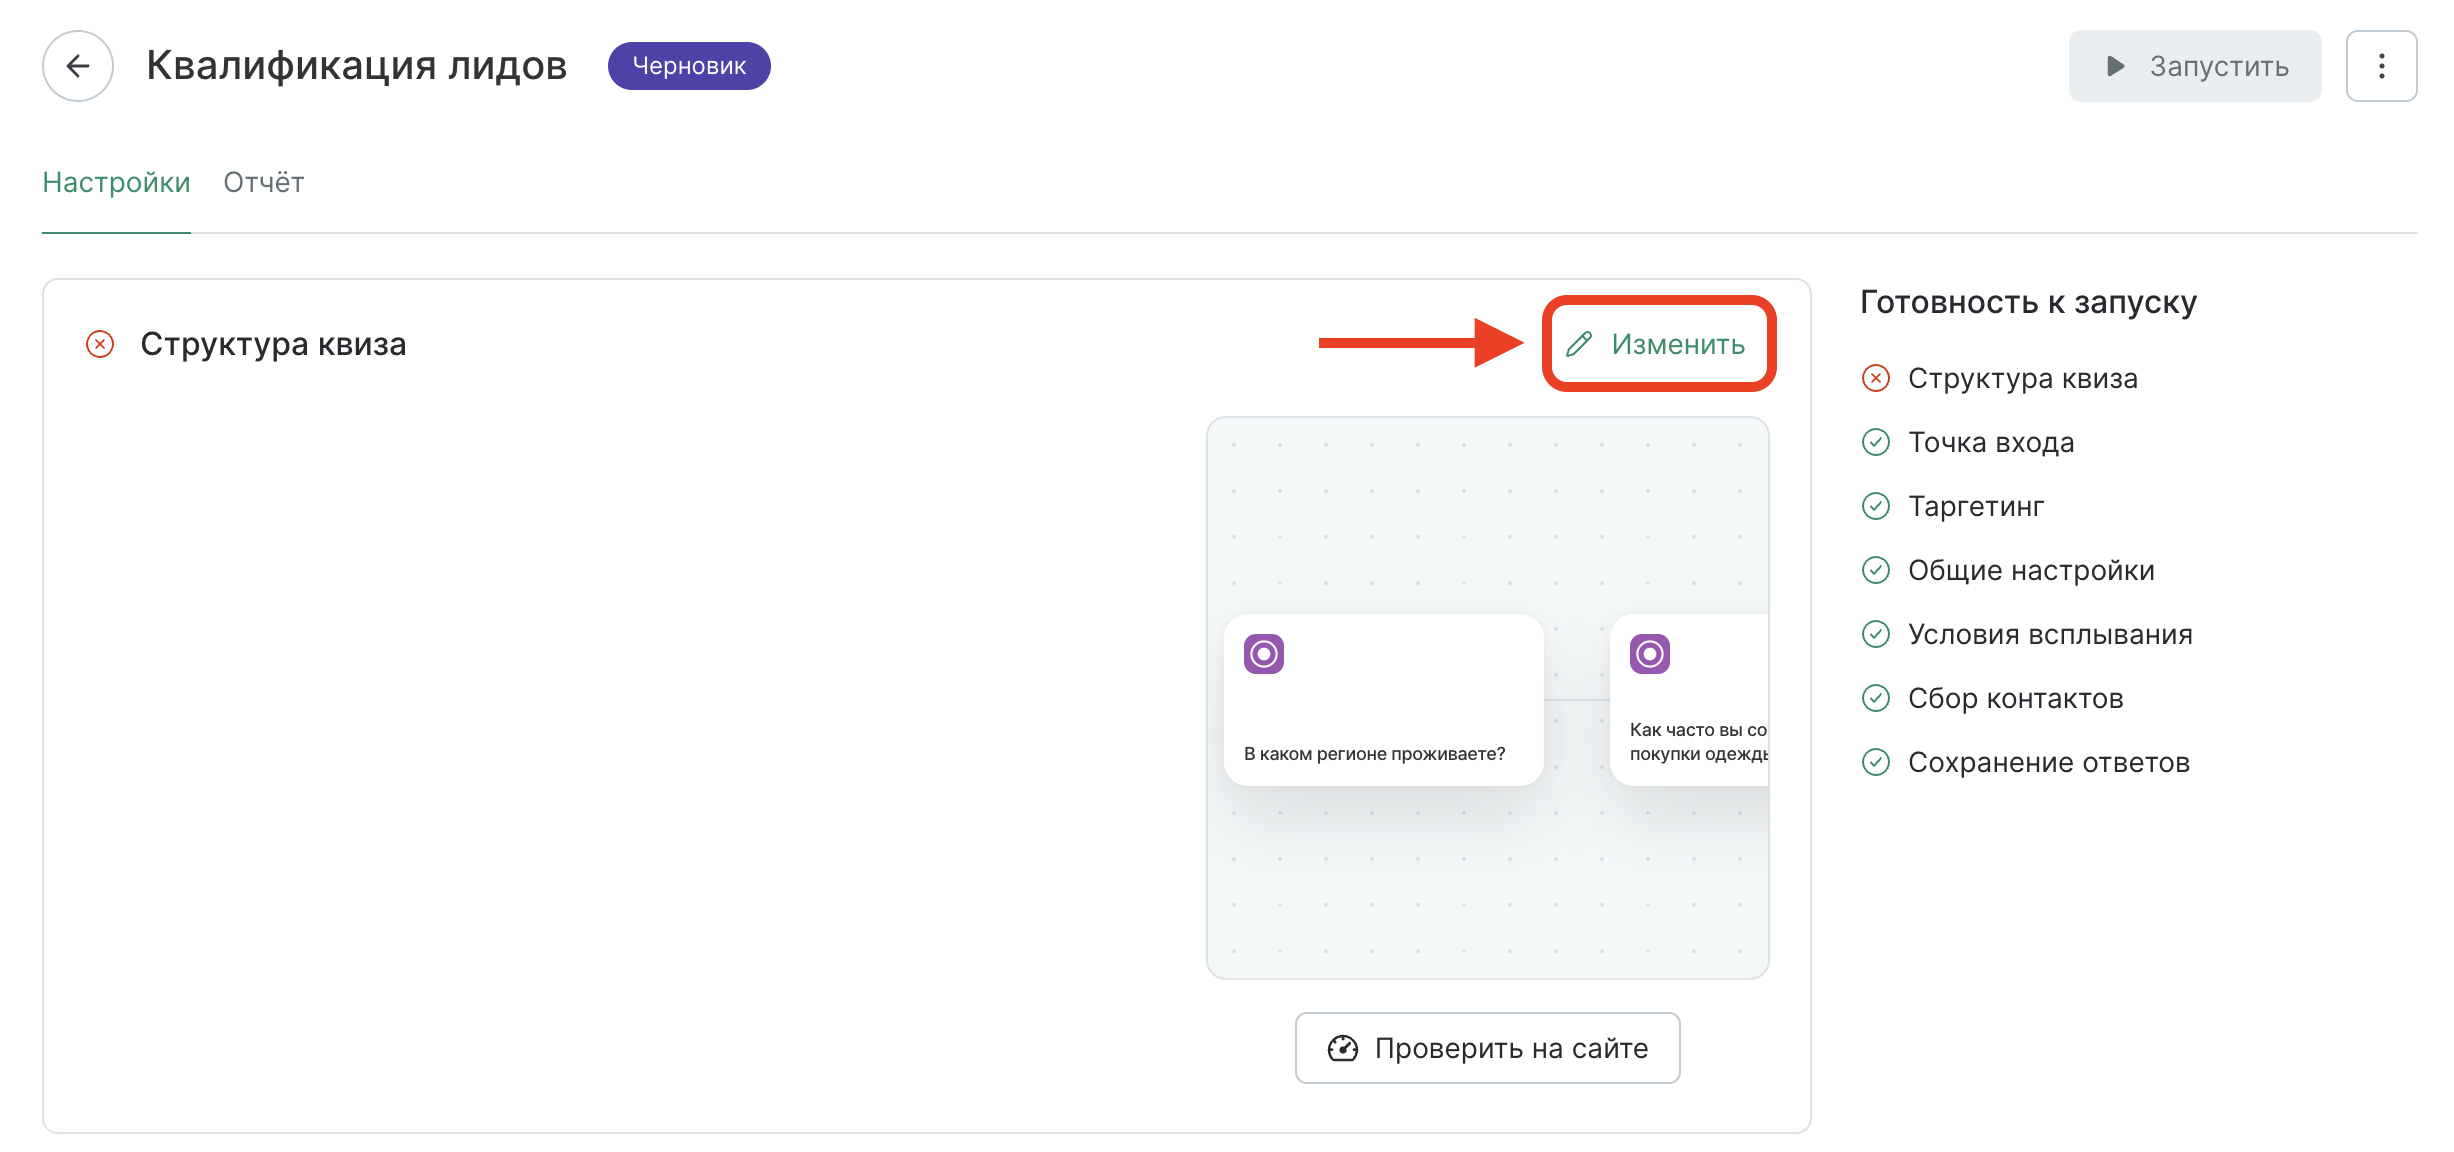The width and height of the screenshot is (2454, 1152).
Task: Click the purple radio icon on region question card
Action: click(1263, 654)
